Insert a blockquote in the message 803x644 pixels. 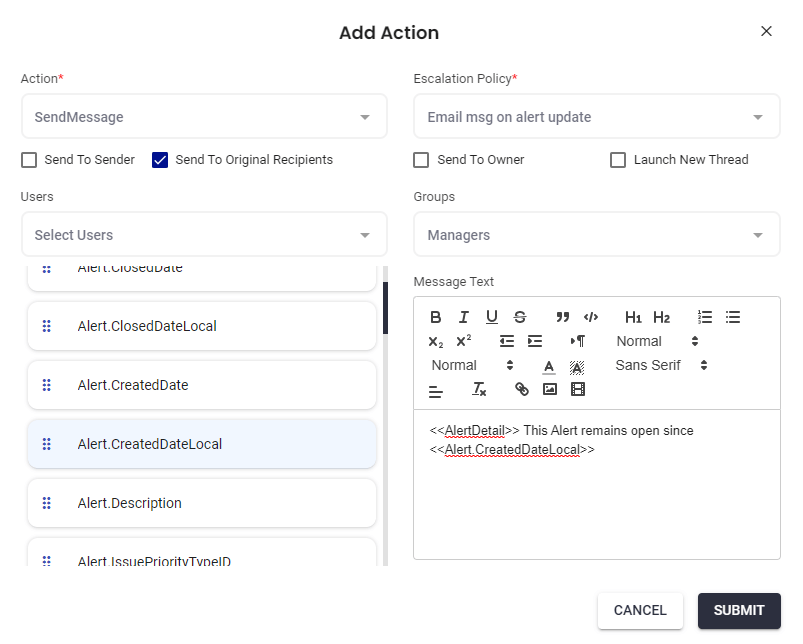point(563,317)
